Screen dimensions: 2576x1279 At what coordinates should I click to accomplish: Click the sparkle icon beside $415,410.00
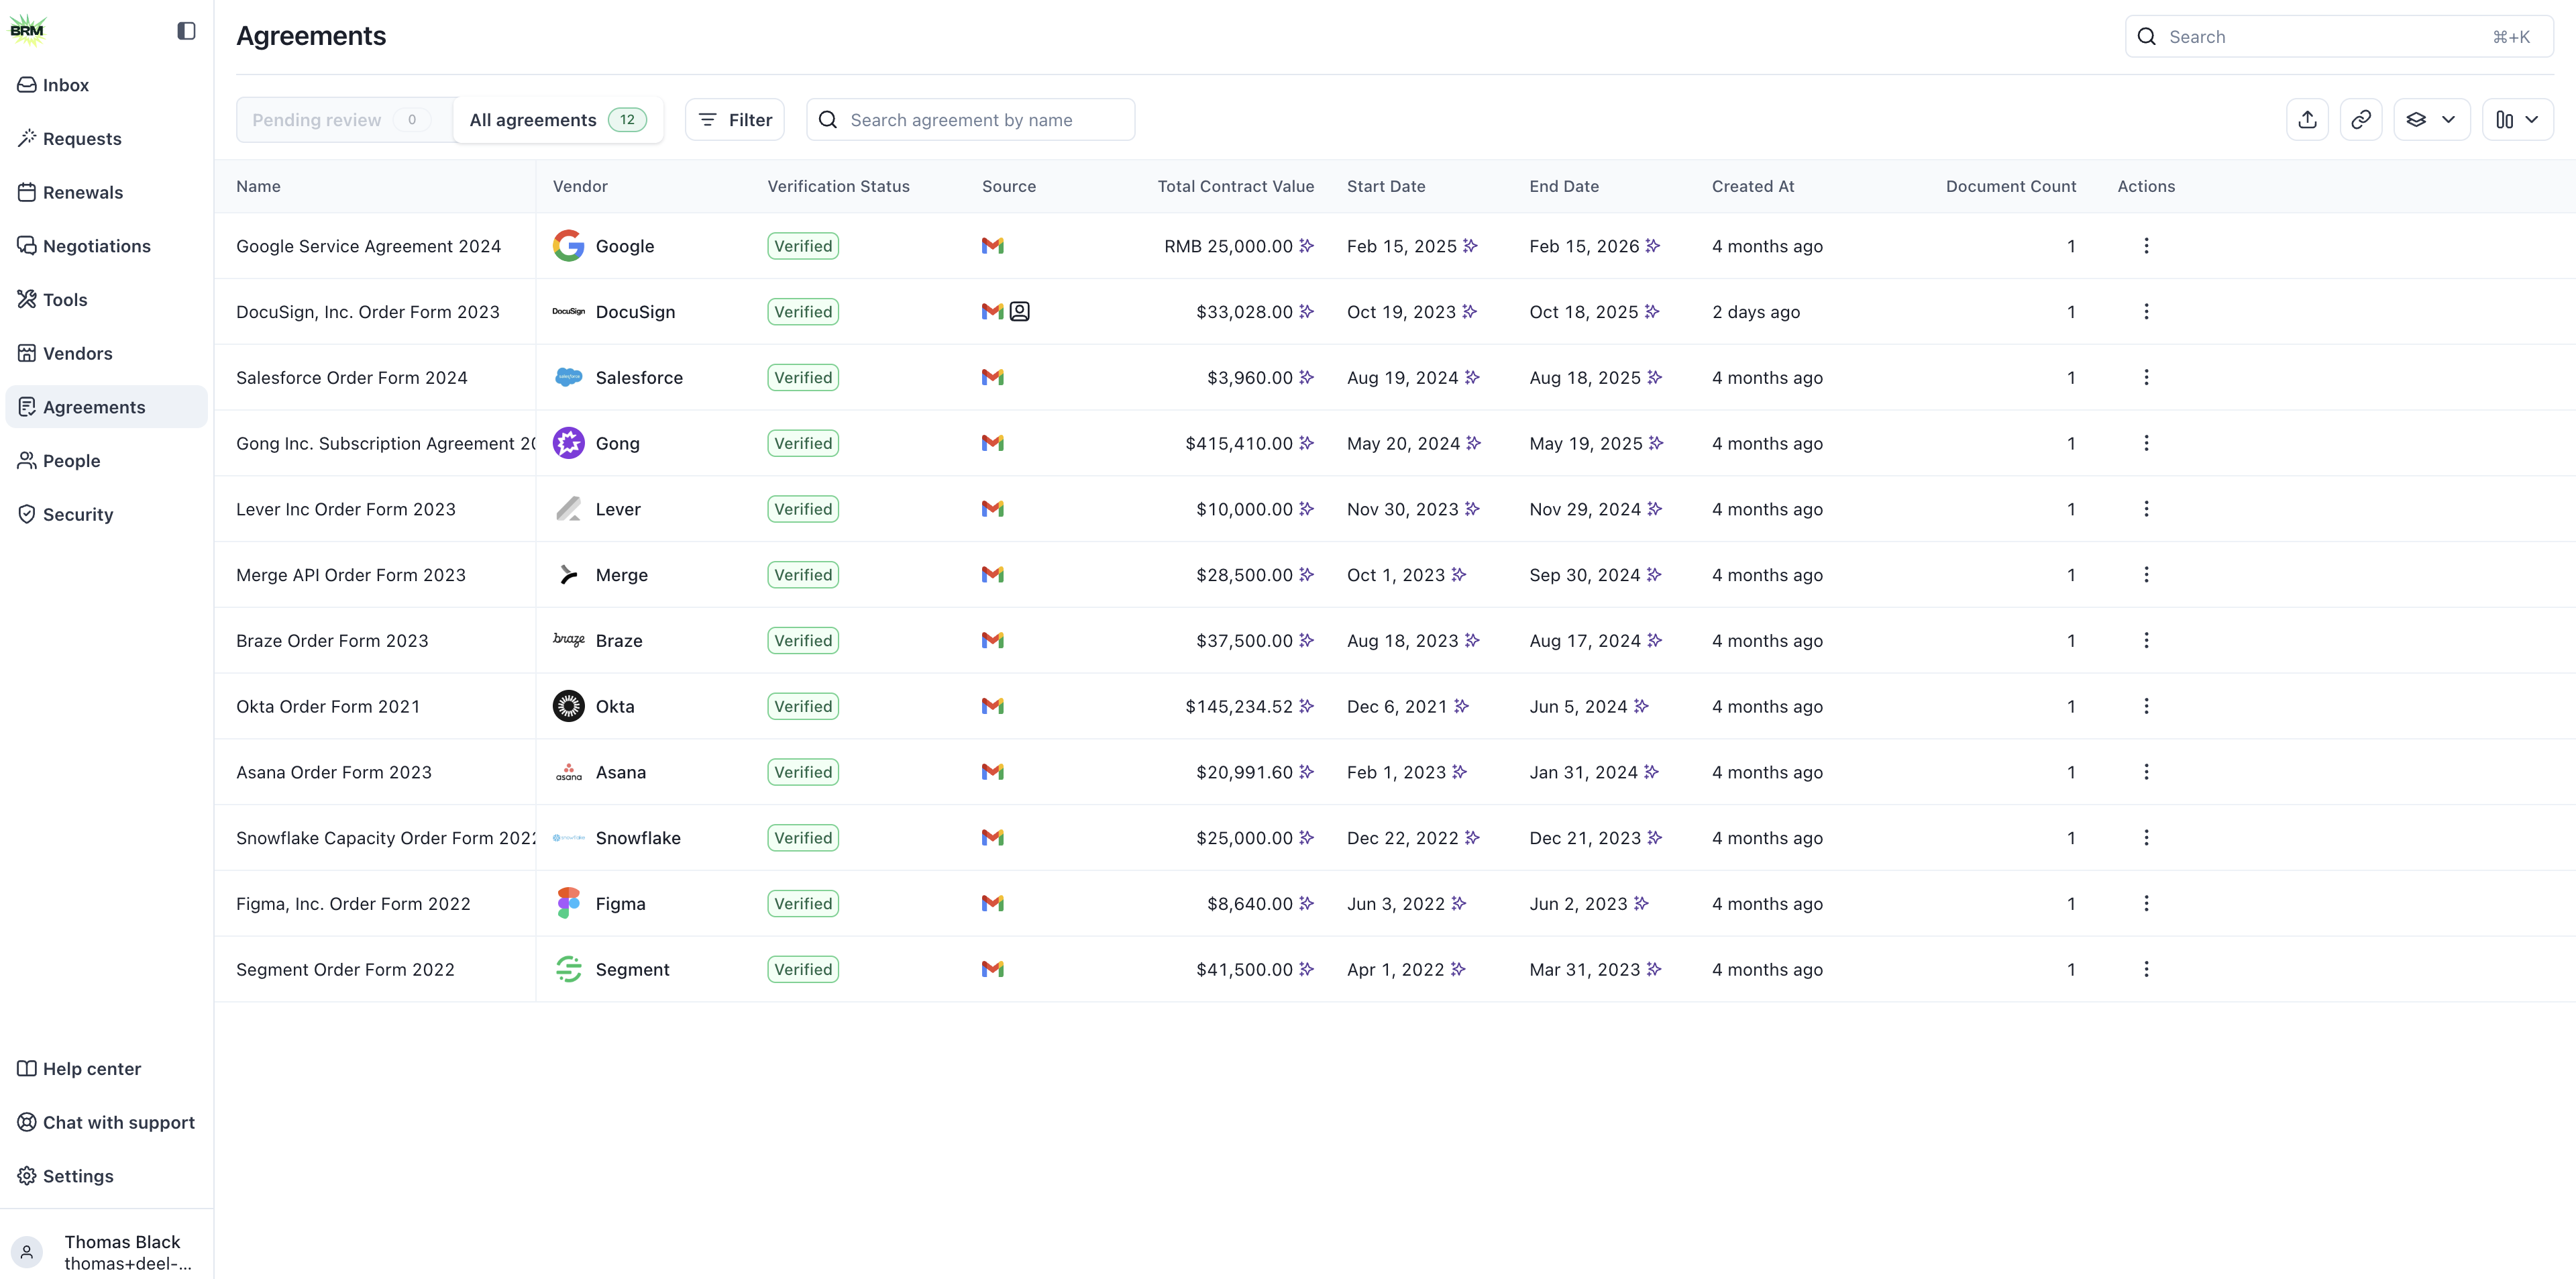click(x=1306, y=443)
